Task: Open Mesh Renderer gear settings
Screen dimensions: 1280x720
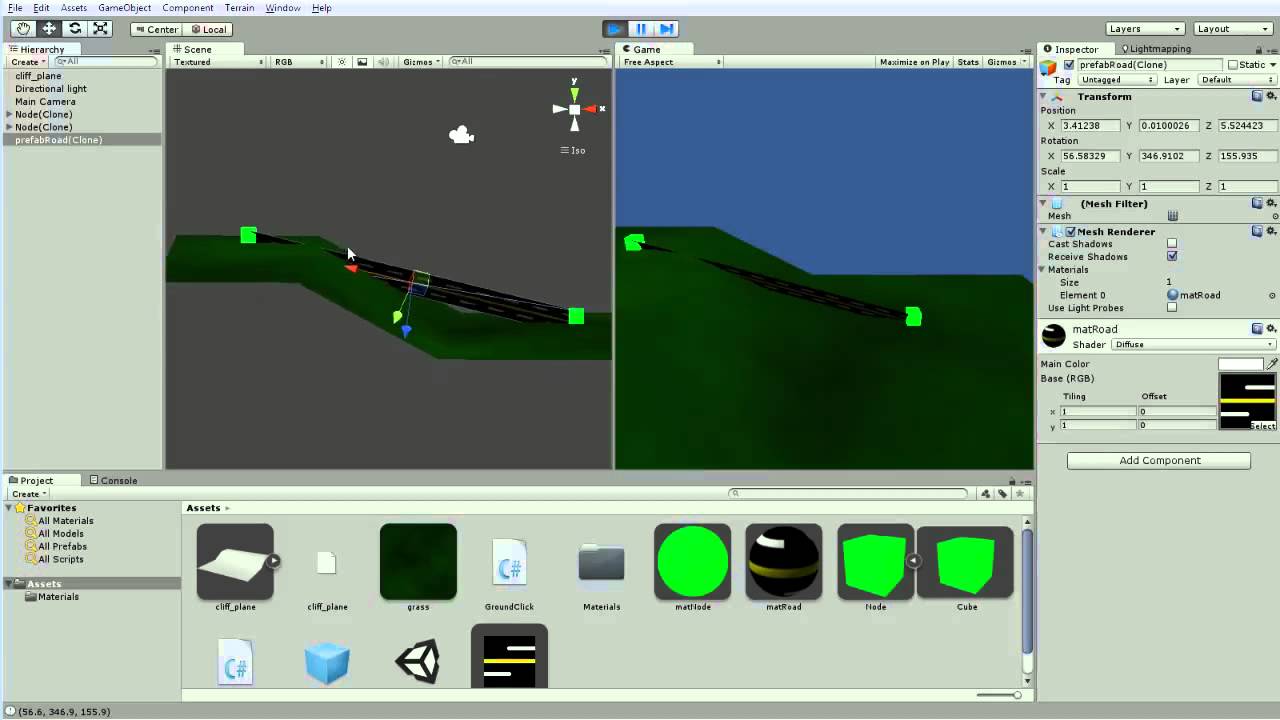Action: tap(1272, 231)
